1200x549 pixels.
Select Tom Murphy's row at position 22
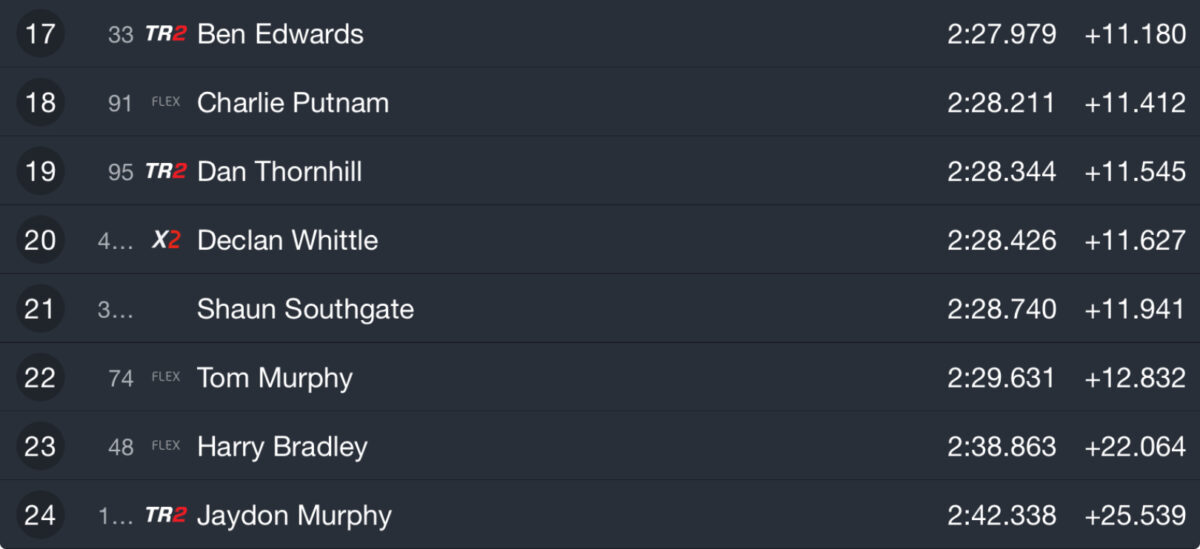tap(600, 377)
